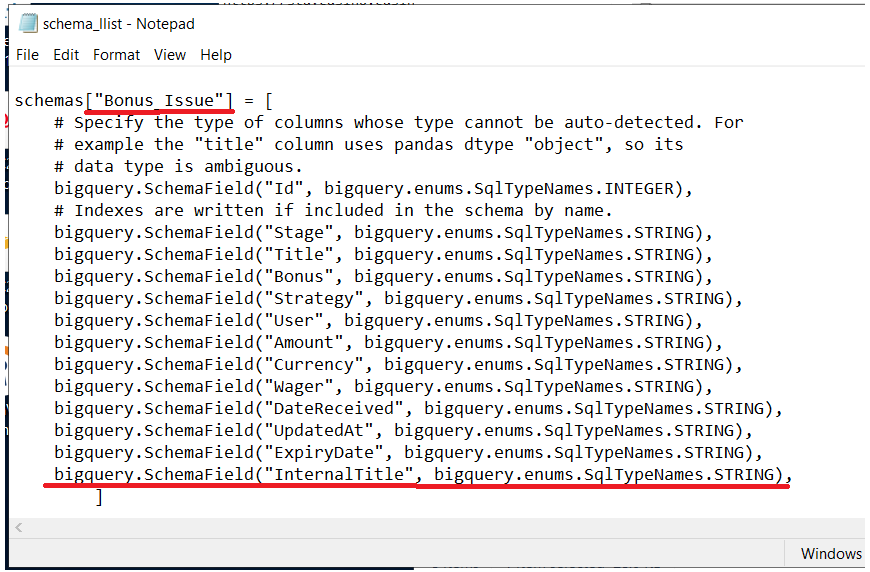Click the "Bonus_Issue" schema key text

tap(159, 100)
